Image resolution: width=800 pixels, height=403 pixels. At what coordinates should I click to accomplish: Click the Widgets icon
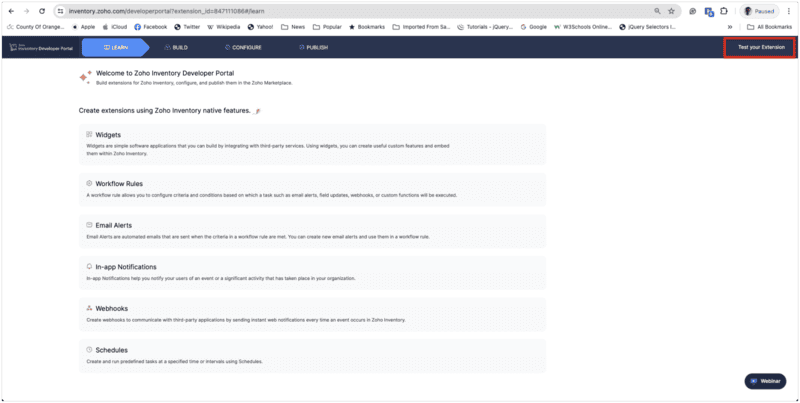(x=89, y=134)
